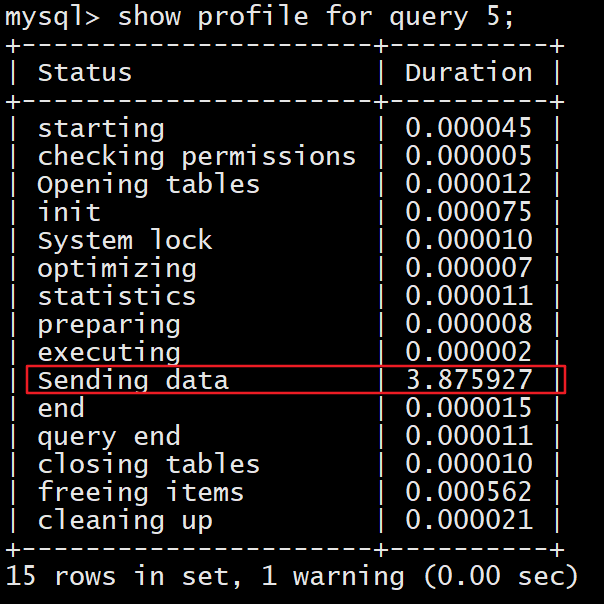Click the 'query end' status text
The image size is (604, 604).
point(109,437)
